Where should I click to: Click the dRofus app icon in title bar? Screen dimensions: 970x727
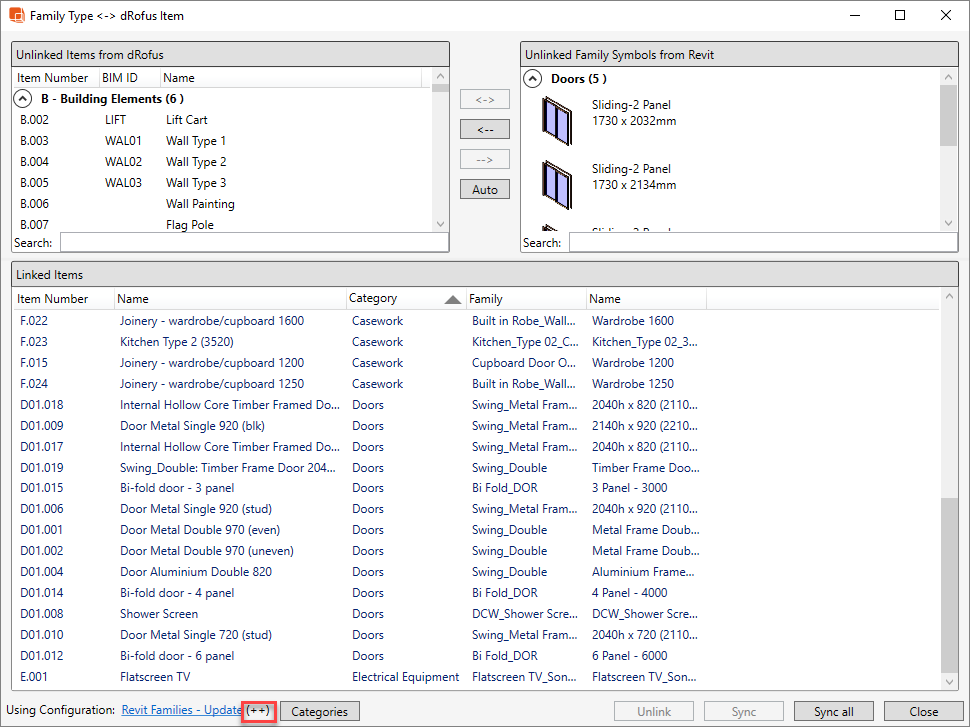click(x=15, y=15)
